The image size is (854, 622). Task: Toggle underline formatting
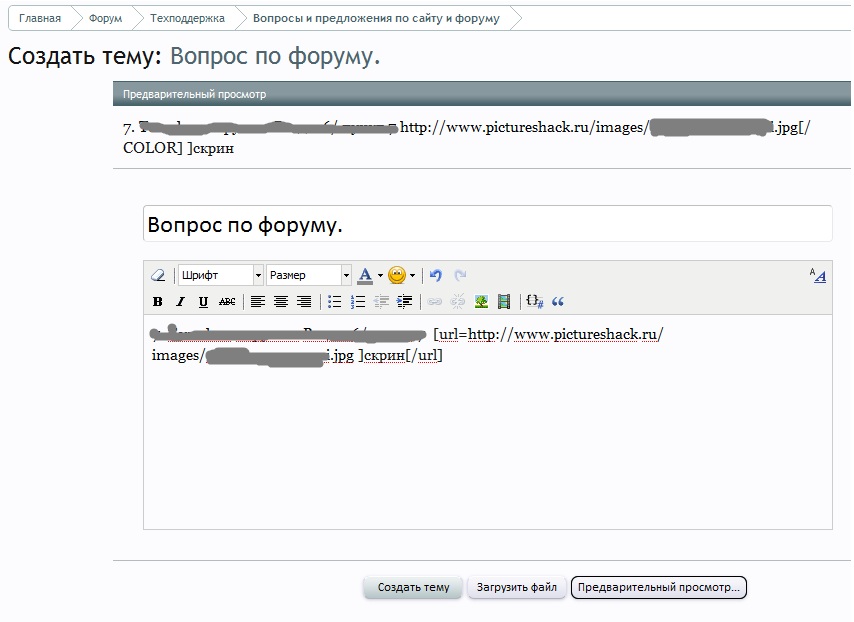(203, 301)
